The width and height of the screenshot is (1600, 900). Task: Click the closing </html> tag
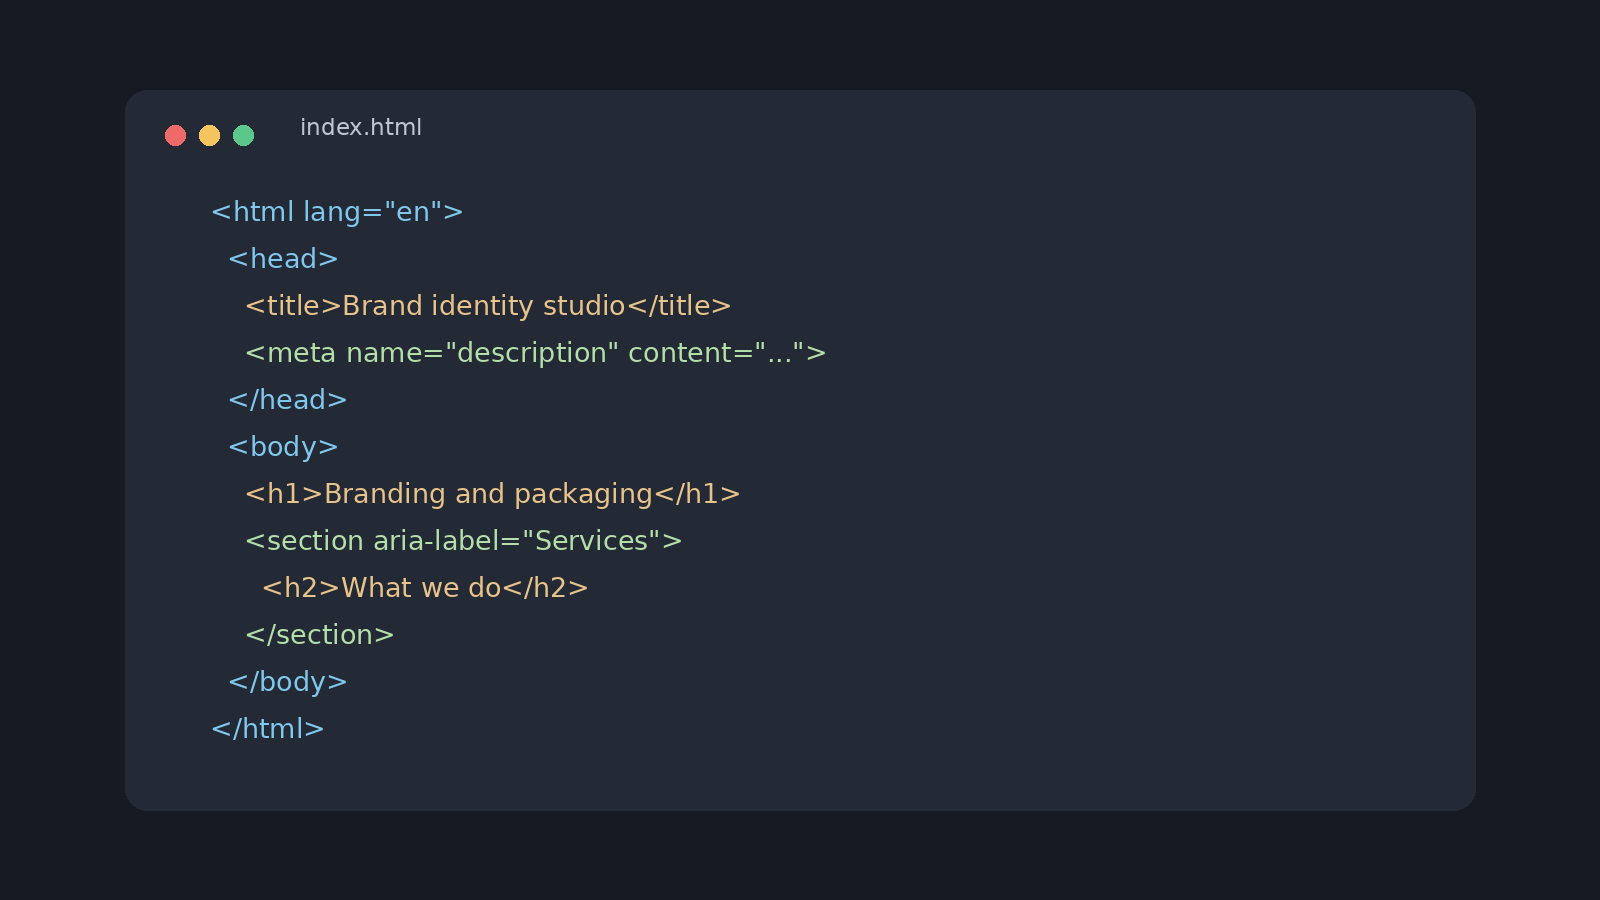click(268, 729)
